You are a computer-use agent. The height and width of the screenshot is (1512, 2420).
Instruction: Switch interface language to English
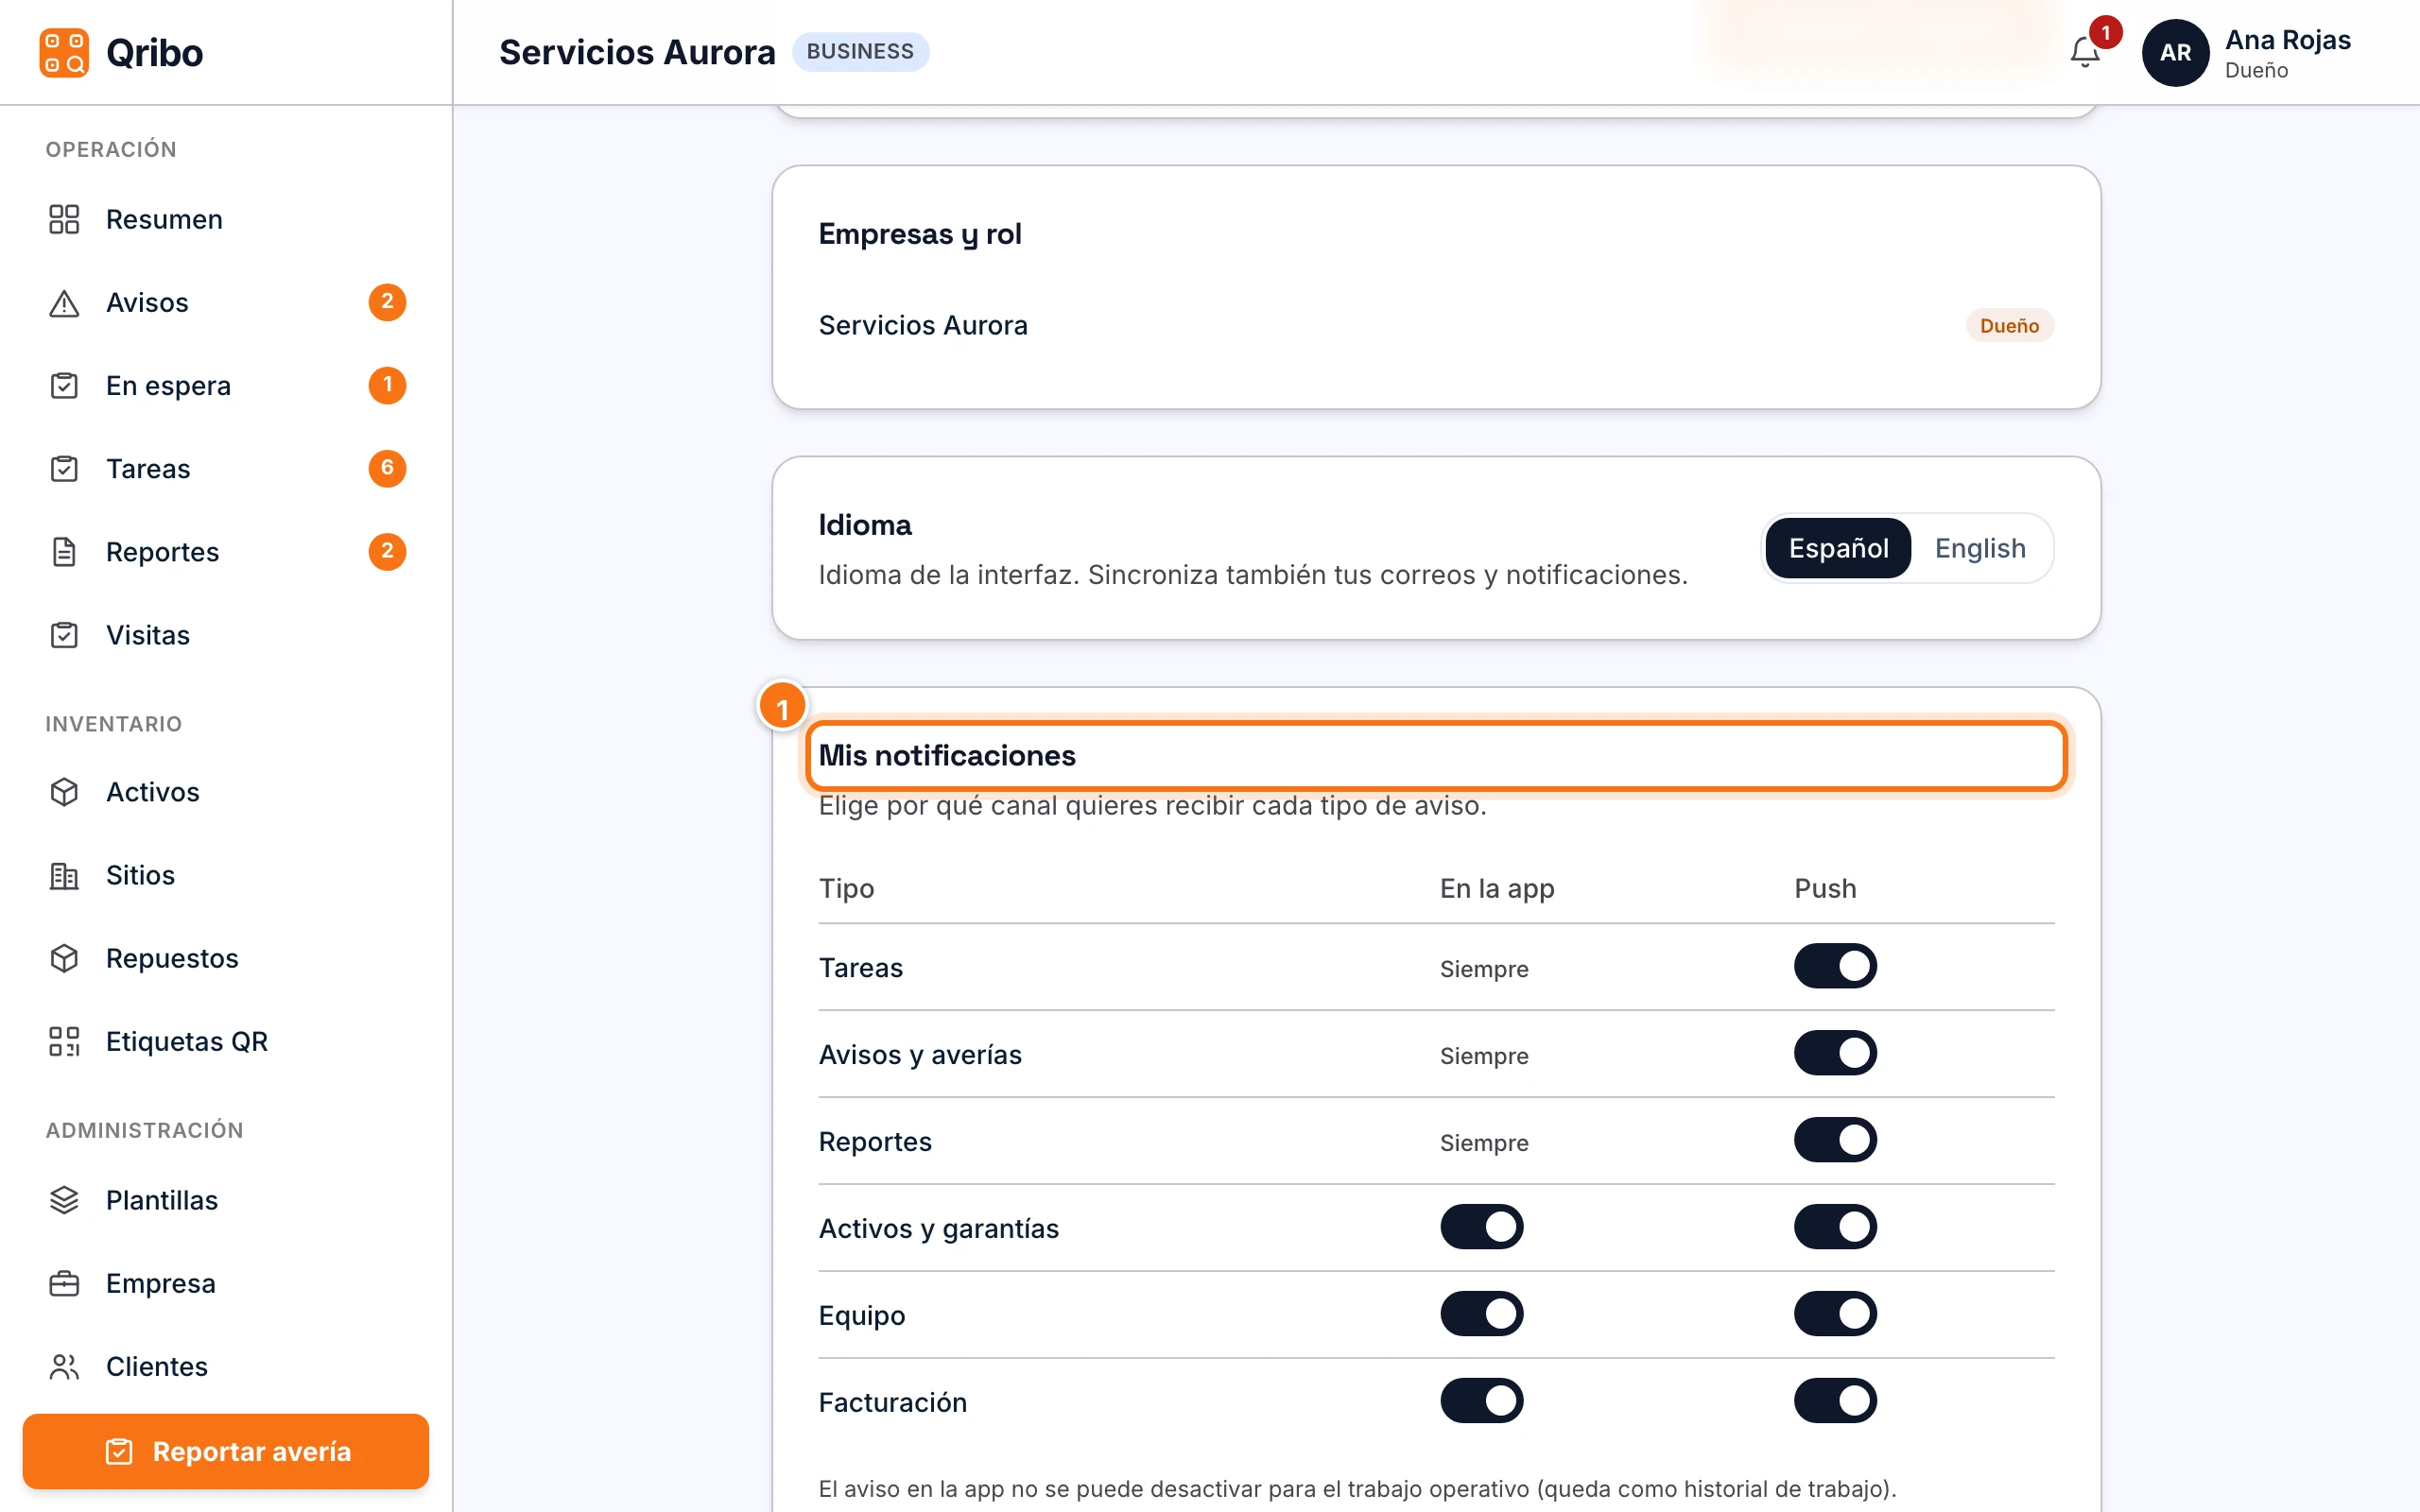[x=1980, y=548]
